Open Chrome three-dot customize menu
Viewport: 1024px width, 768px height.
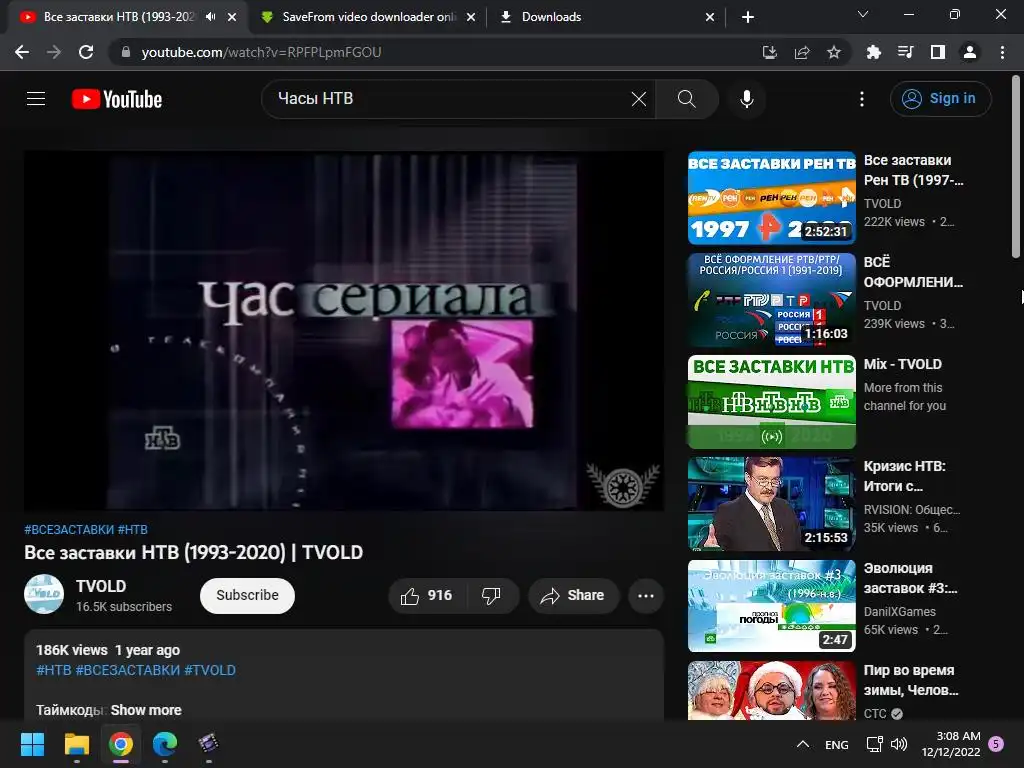[1002, 52]
